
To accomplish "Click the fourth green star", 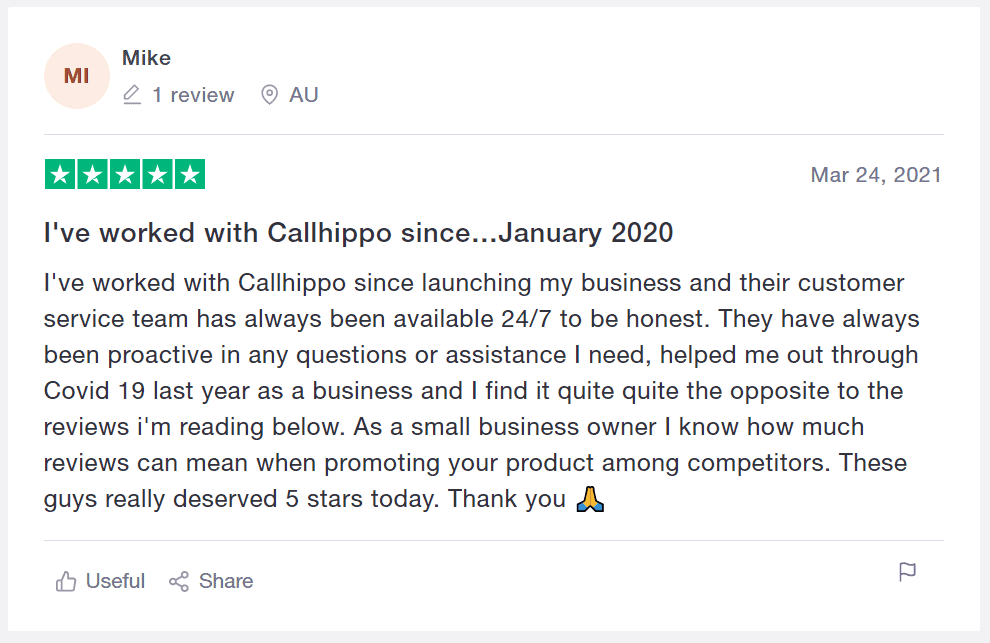I will 157,174.
